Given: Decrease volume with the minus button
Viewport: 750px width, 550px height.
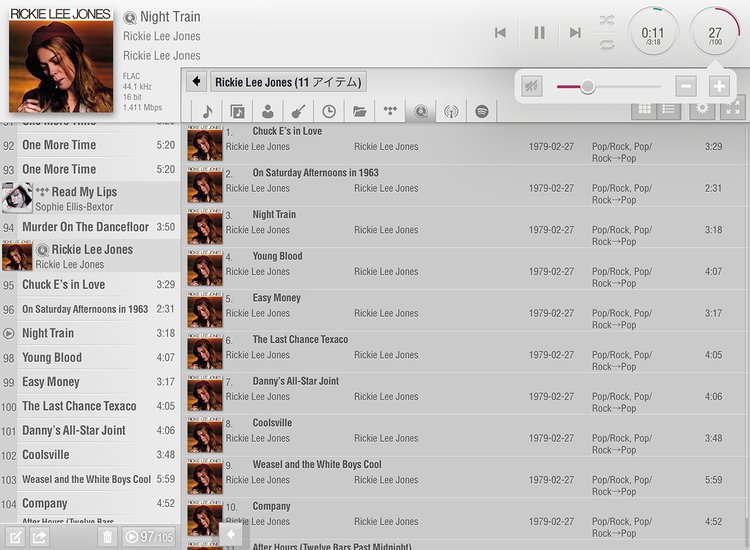Looking at the screenshot, I should pos(686,86).
